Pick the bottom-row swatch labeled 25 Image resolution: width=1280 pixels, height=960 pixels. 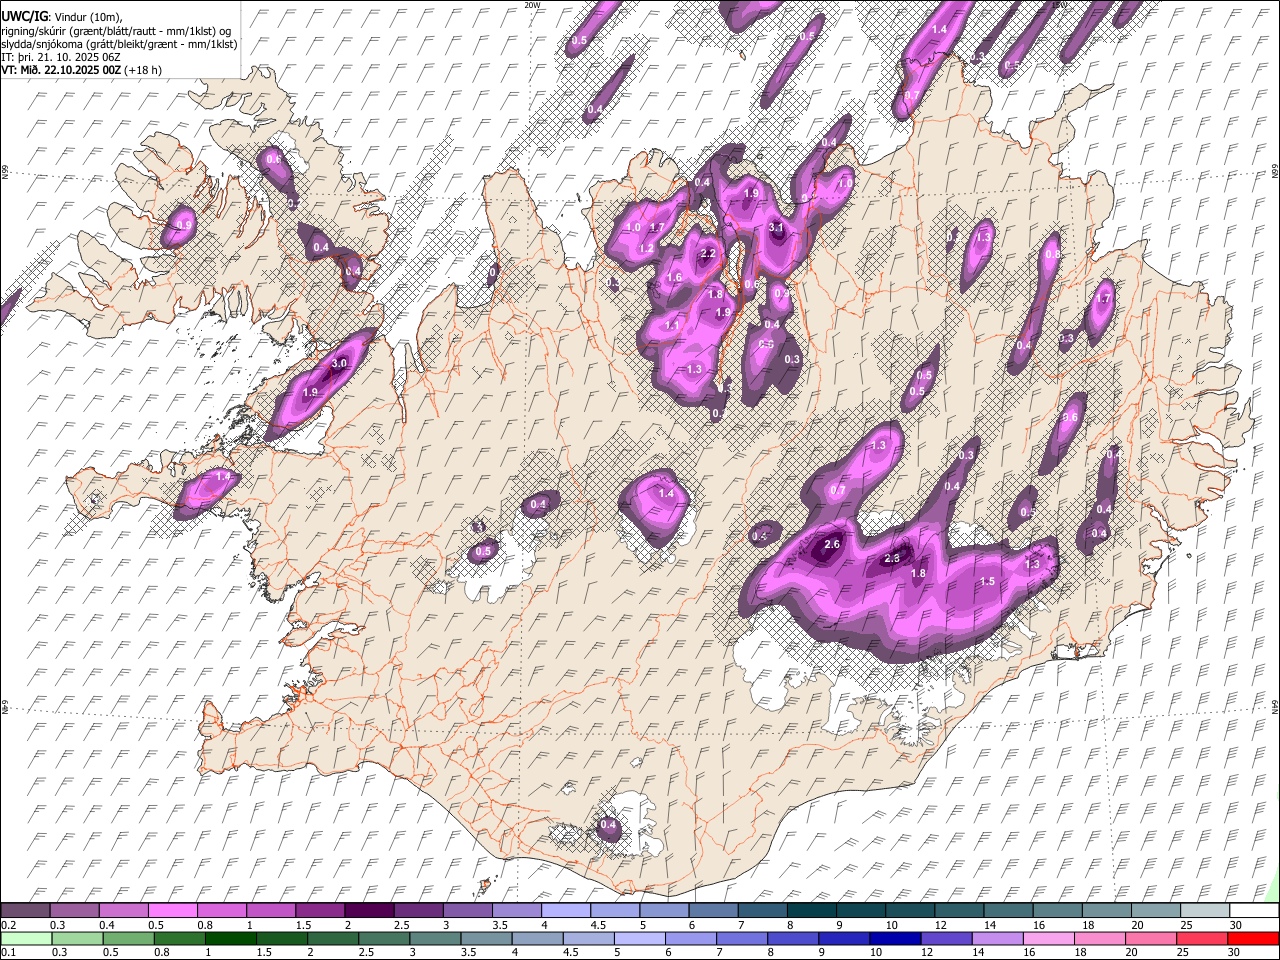(x=1203, y=938)
